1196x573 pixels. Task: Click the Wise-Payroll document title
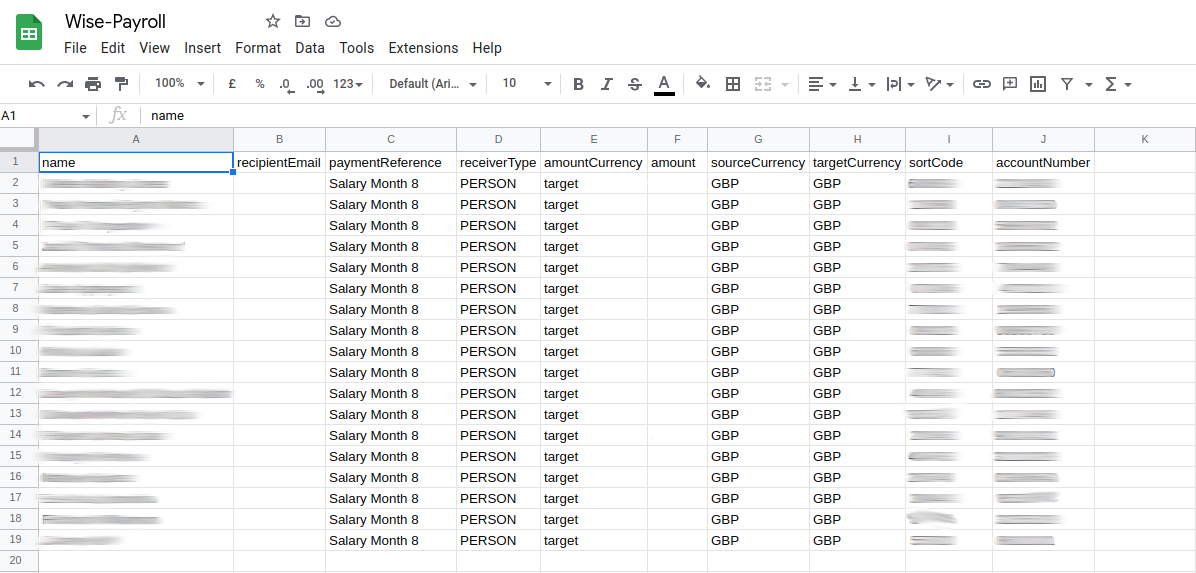[115, 21]
